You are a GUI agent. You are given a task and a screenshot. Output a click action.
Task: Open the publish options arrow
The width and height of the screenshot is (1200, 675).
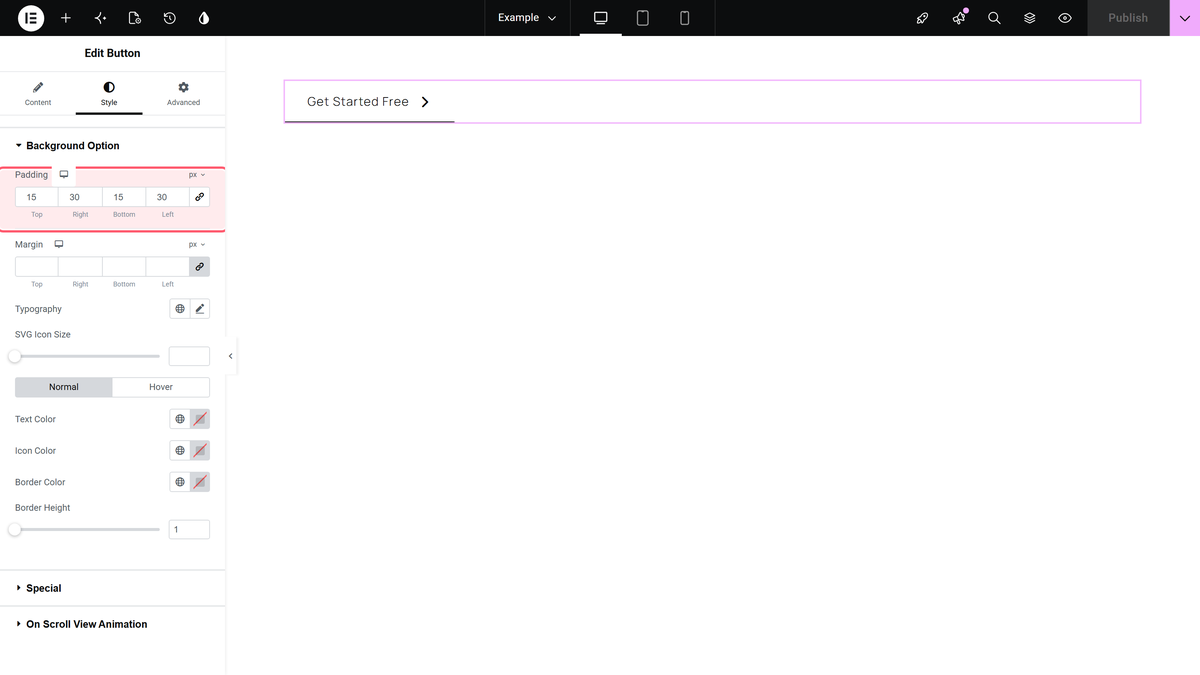[x=1185, y=18]
